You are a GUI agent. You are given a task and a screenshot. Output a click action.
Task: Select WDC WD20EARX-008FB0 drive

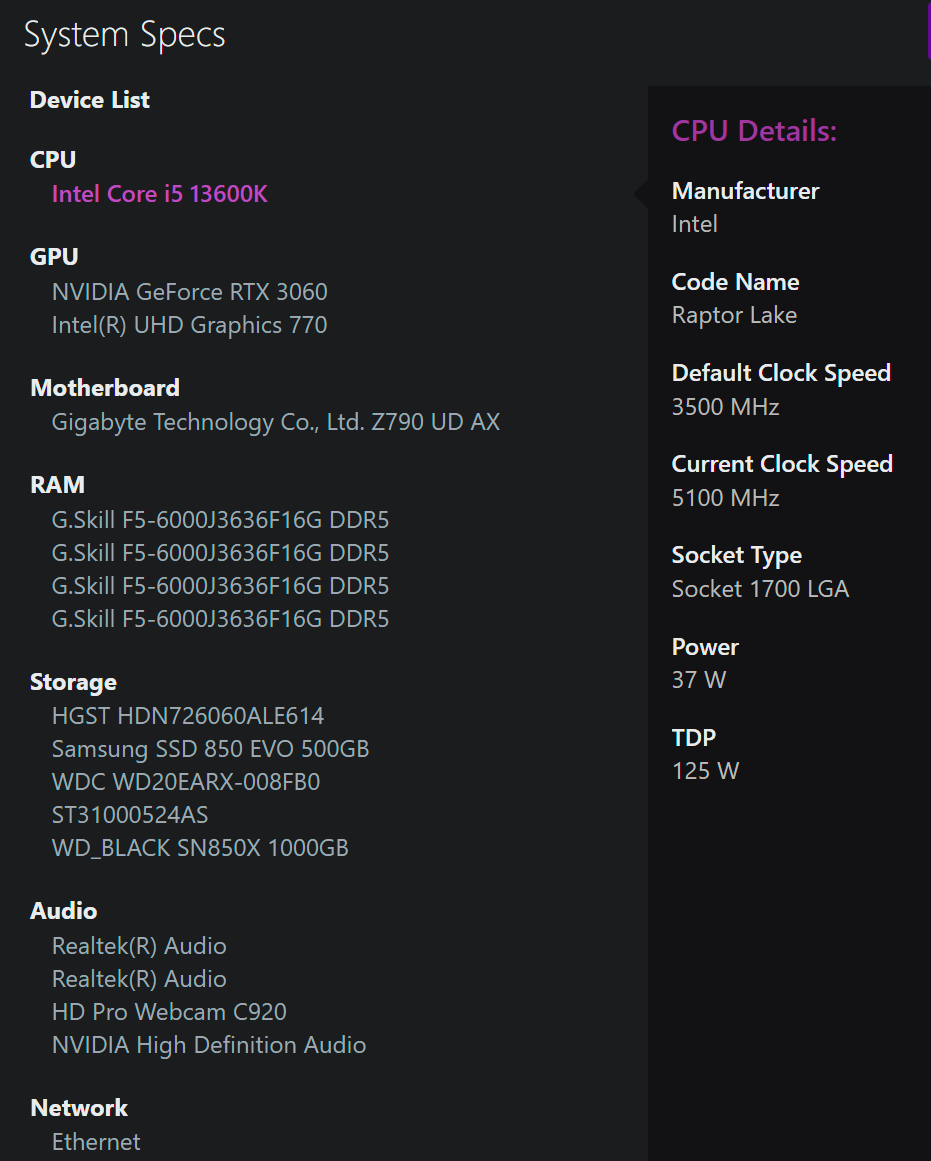point(186,782)
